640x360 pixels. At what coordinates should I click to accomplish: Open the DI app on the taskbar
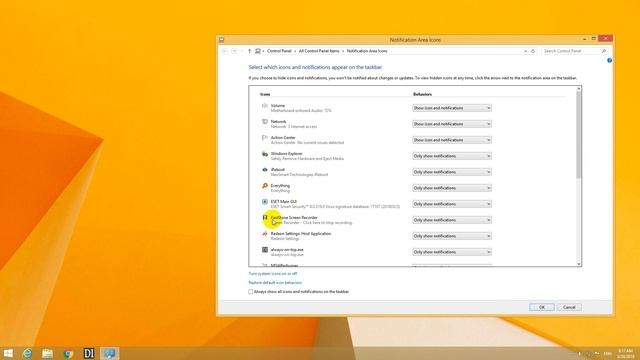click(x=89, y=353)
